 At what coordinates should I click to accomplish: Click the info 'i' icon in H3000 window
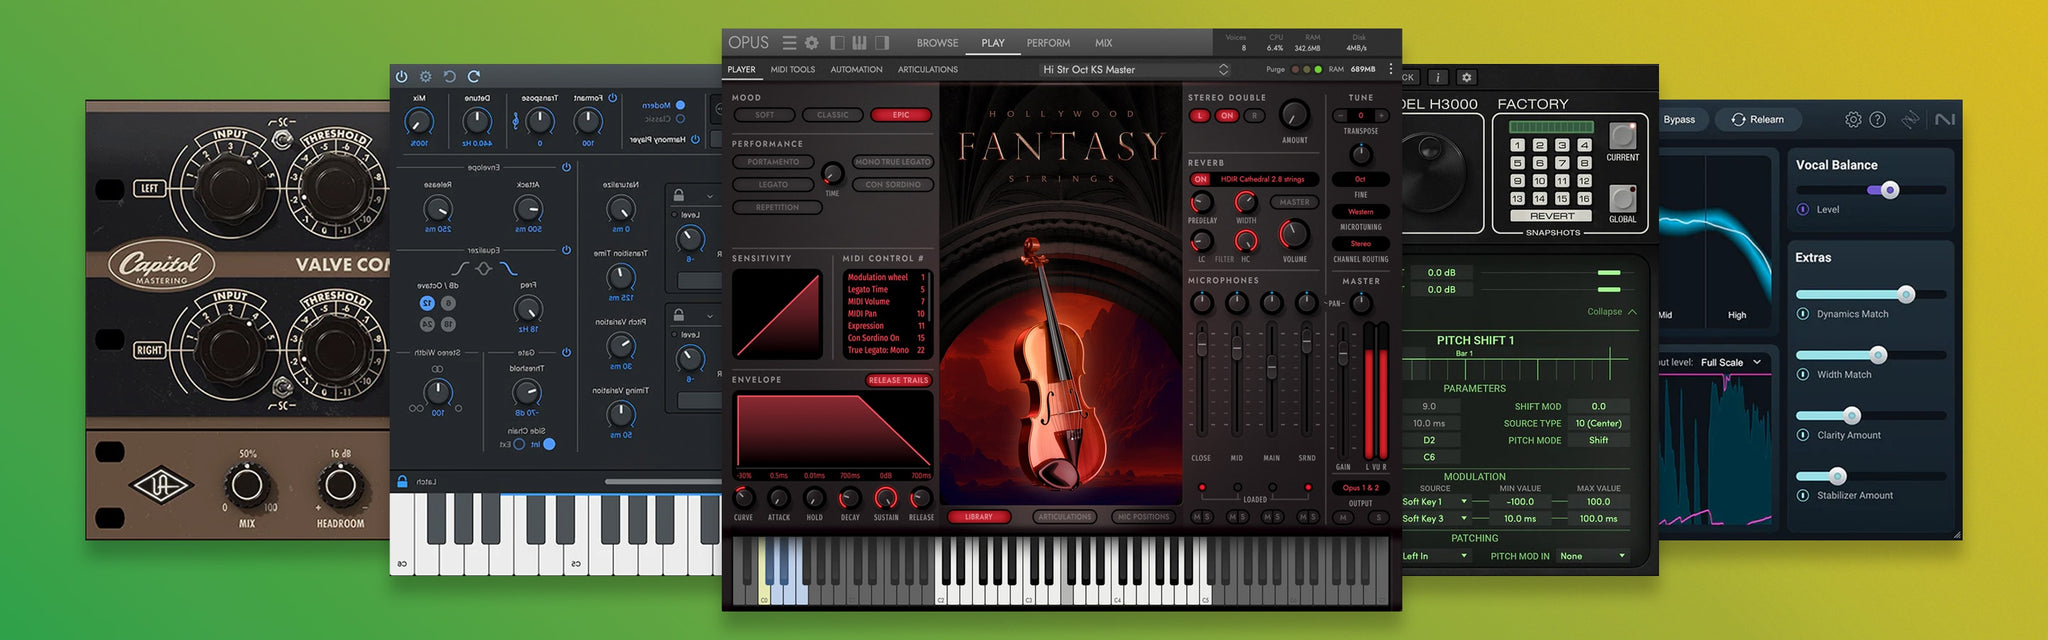click(x=1437, y=77)
